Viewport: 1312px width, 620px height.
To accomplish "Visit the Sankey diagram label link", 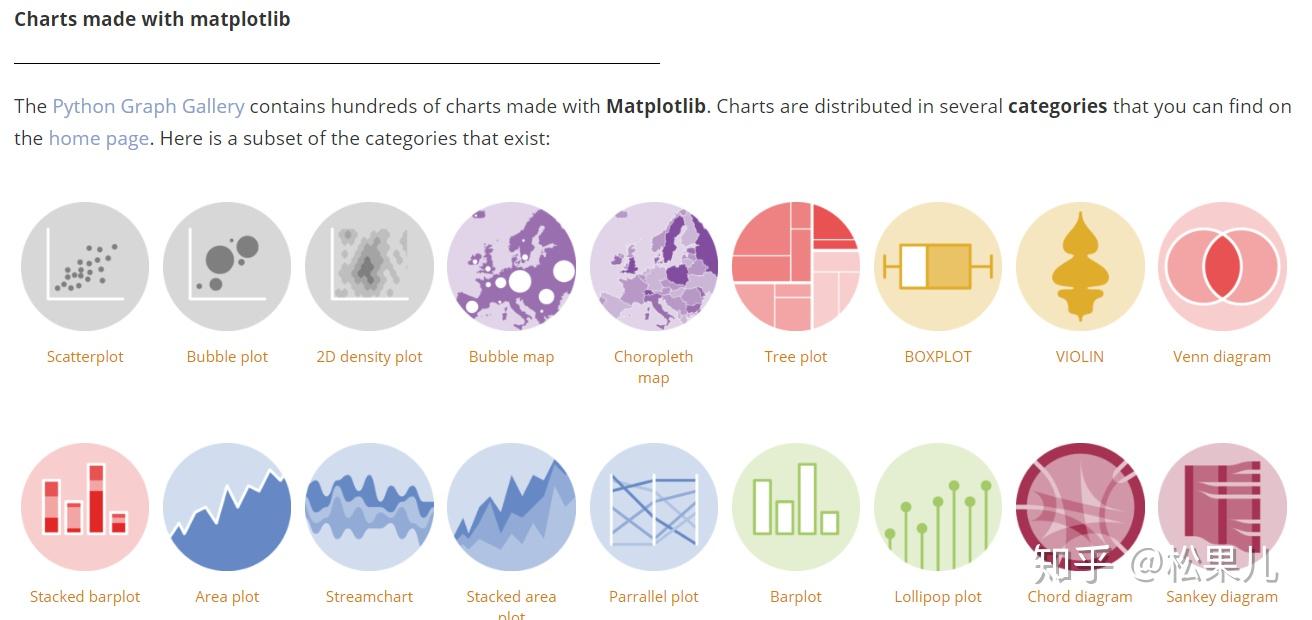I will click(x=1222, y=596).
